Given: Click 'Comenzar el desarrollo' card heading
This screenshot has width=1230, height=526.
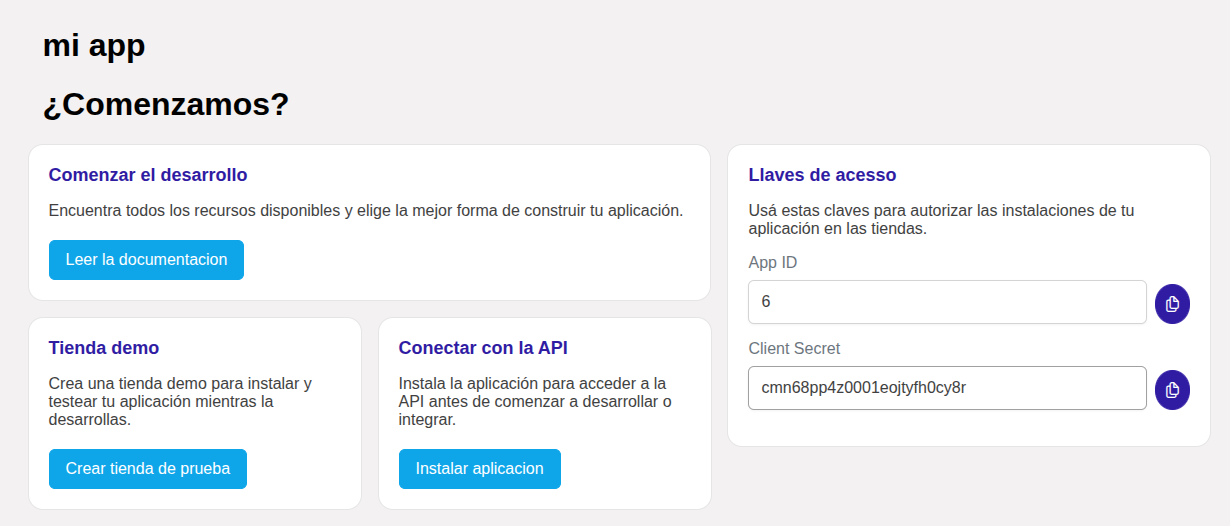Looking at the screenshot, I should click(148, 175).
